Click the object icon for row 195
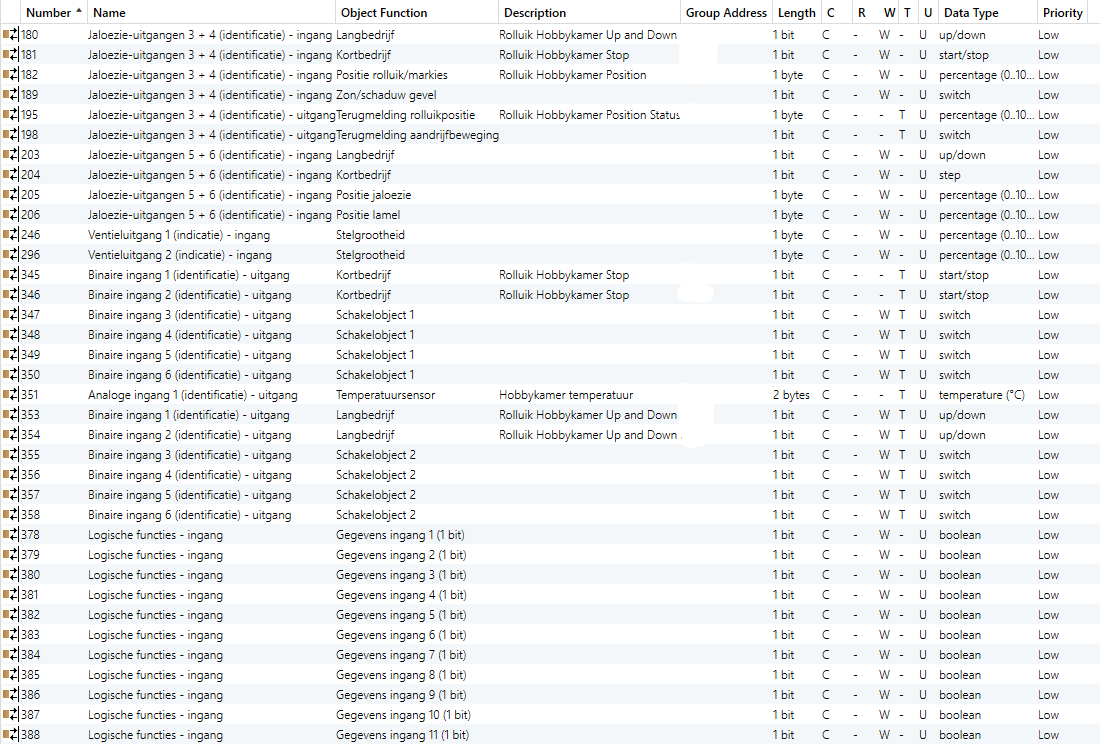 coord(11,114)
